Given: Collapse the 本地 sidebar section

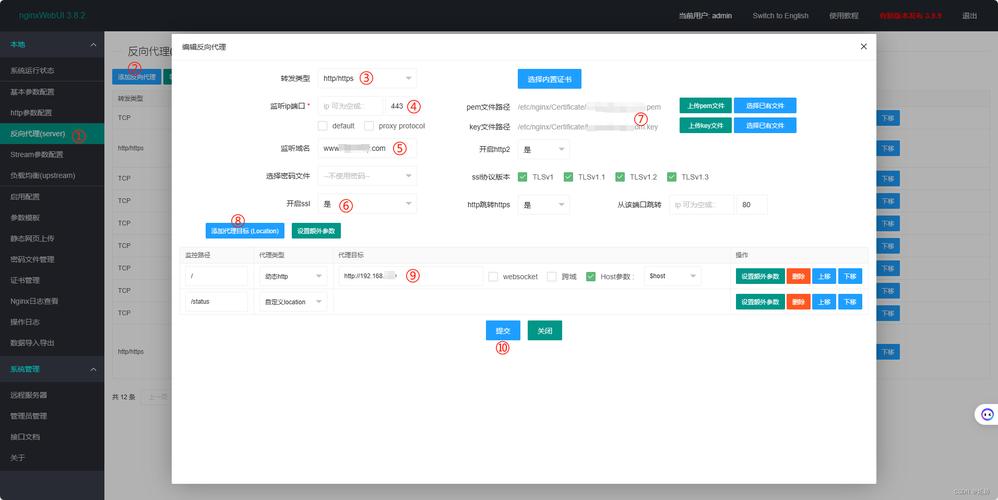Looking at the screenshot, I should click(93, 45).
